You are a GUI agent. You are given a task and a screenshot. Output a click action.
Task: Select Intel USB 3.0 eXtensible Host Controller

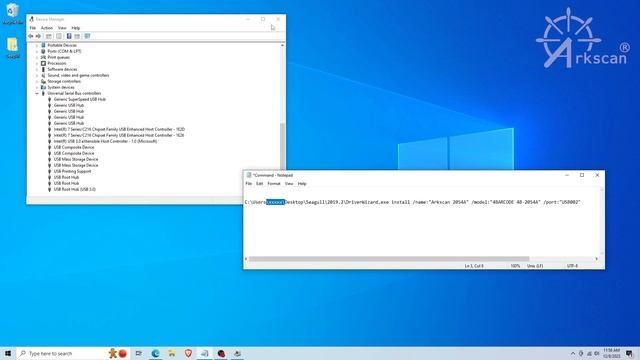pyautogui.click(x=105, y=141)
